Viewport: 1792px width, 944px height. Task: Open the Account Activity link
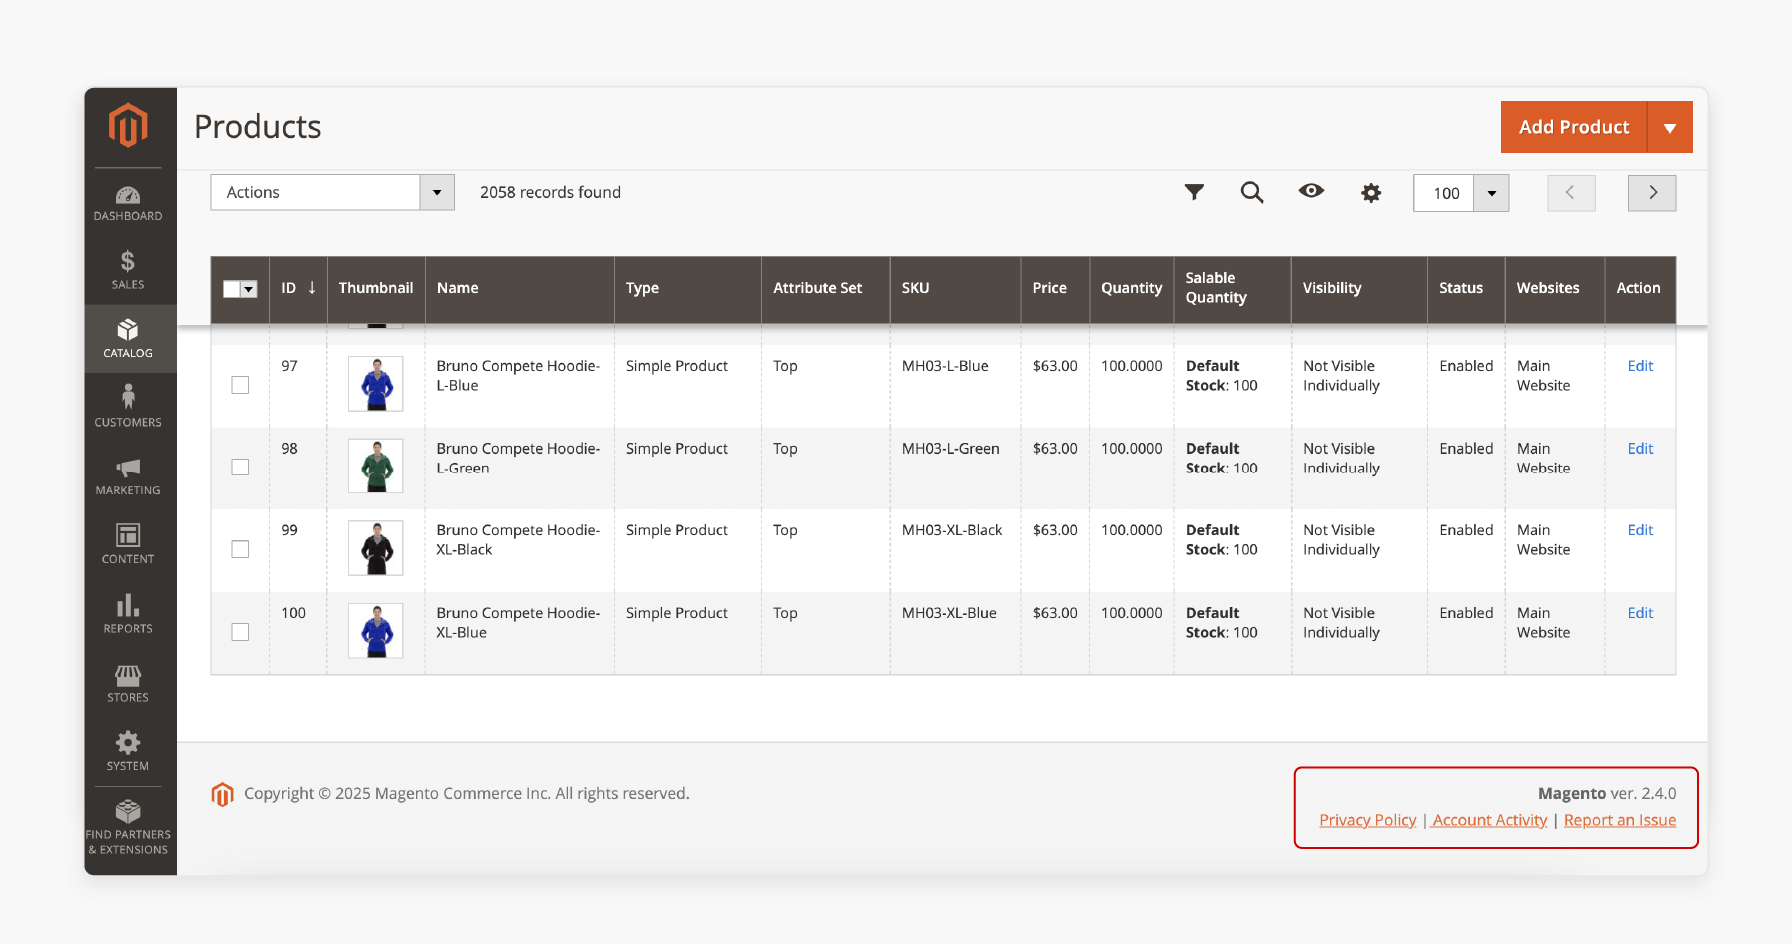point(1489,820)
